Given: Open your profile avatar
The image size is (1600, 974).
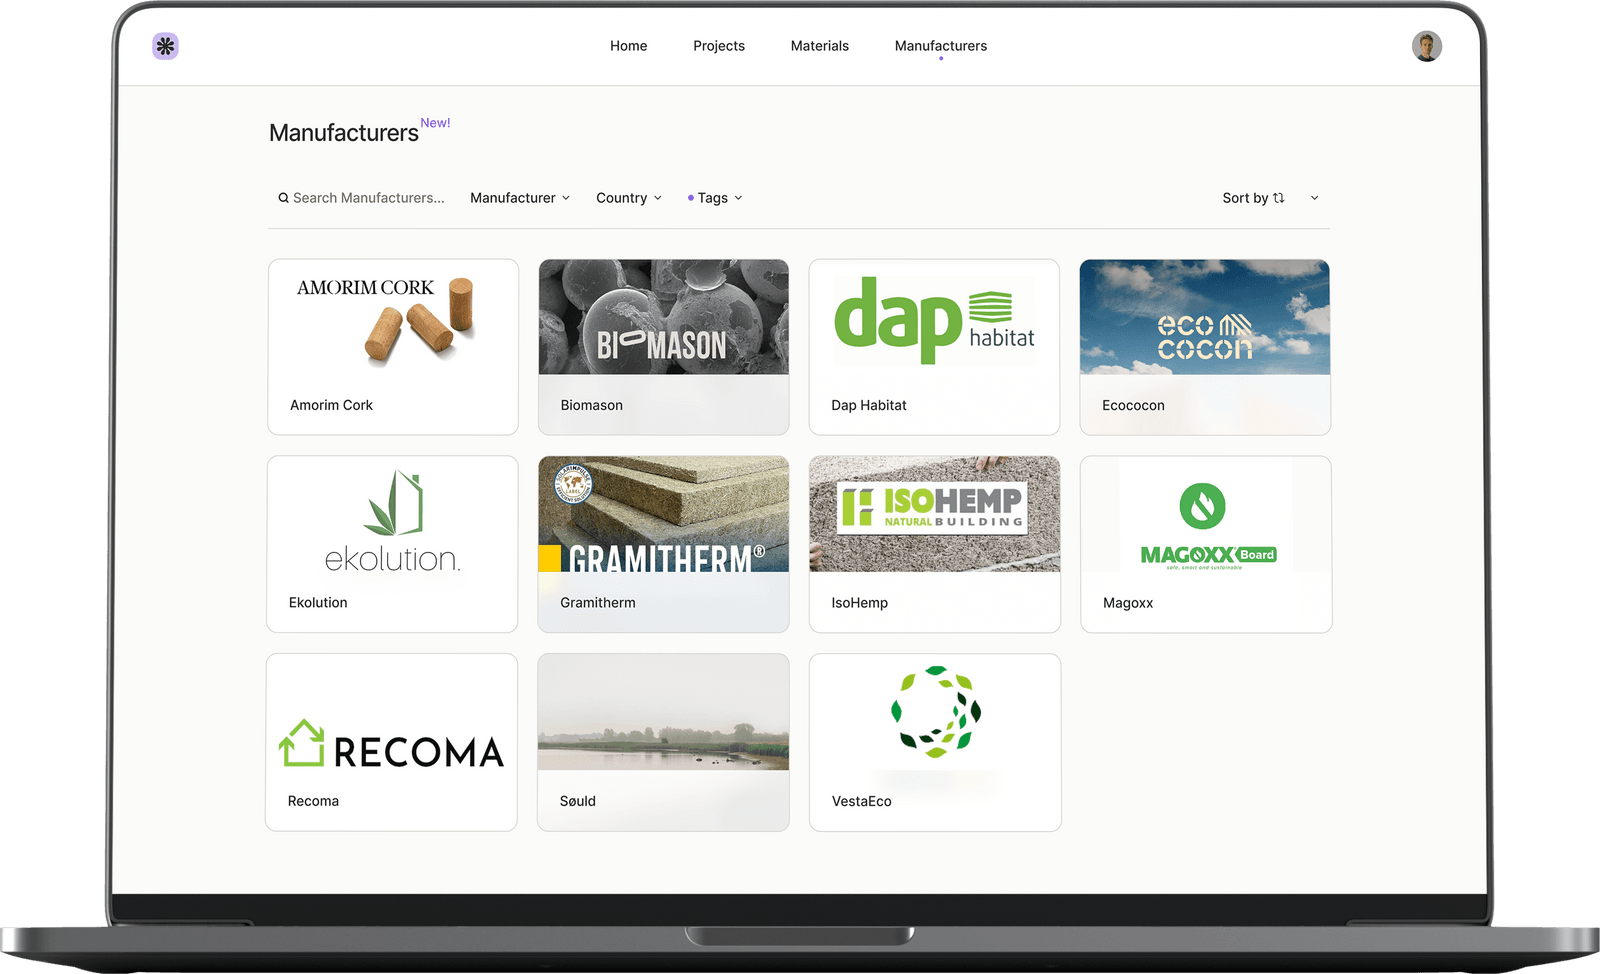Looking at the screenshot, I should pyautogui.click(x=1427, y=46).
